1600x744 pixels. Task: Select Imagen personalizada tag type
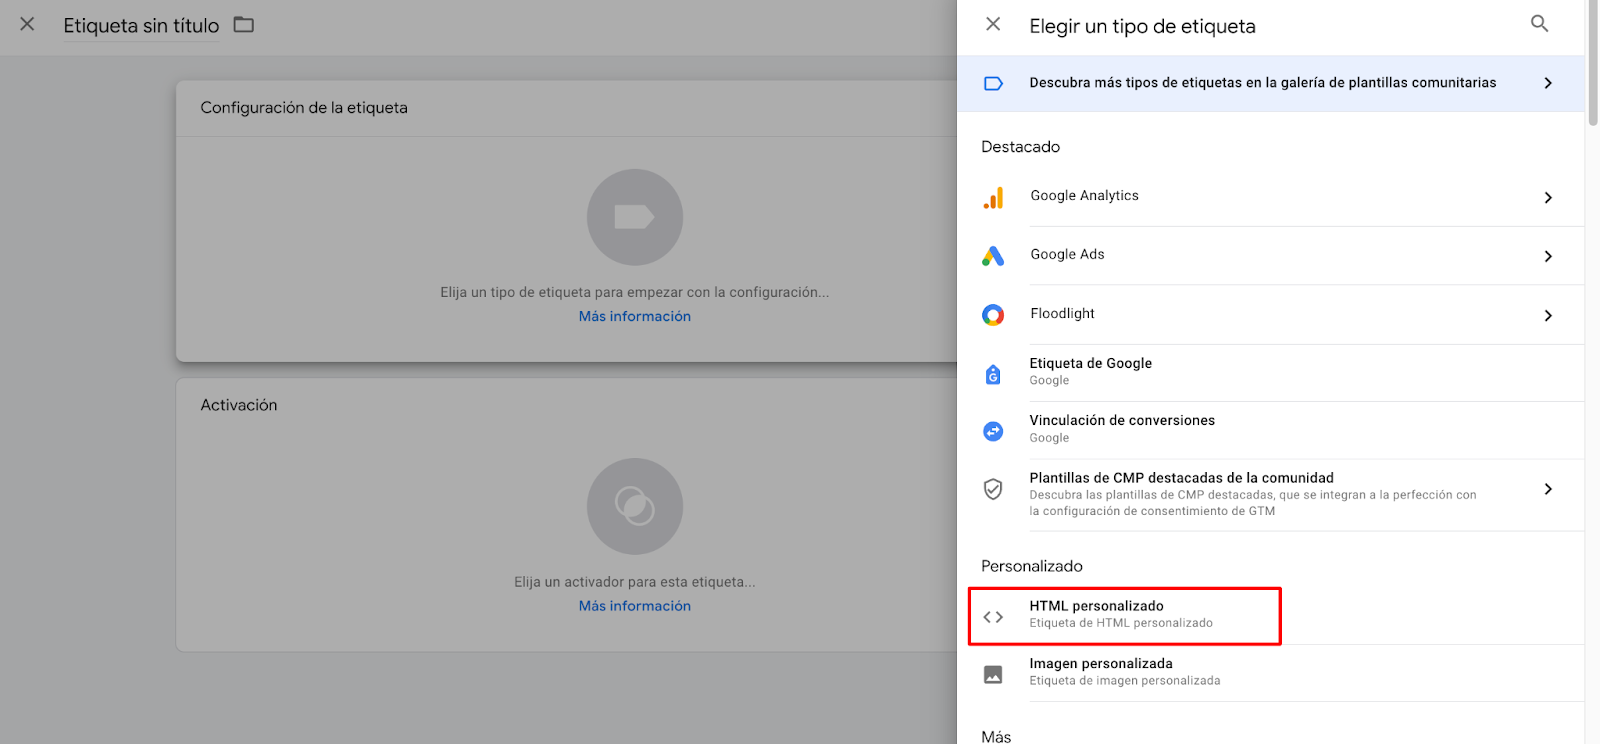click(1270, 673)
